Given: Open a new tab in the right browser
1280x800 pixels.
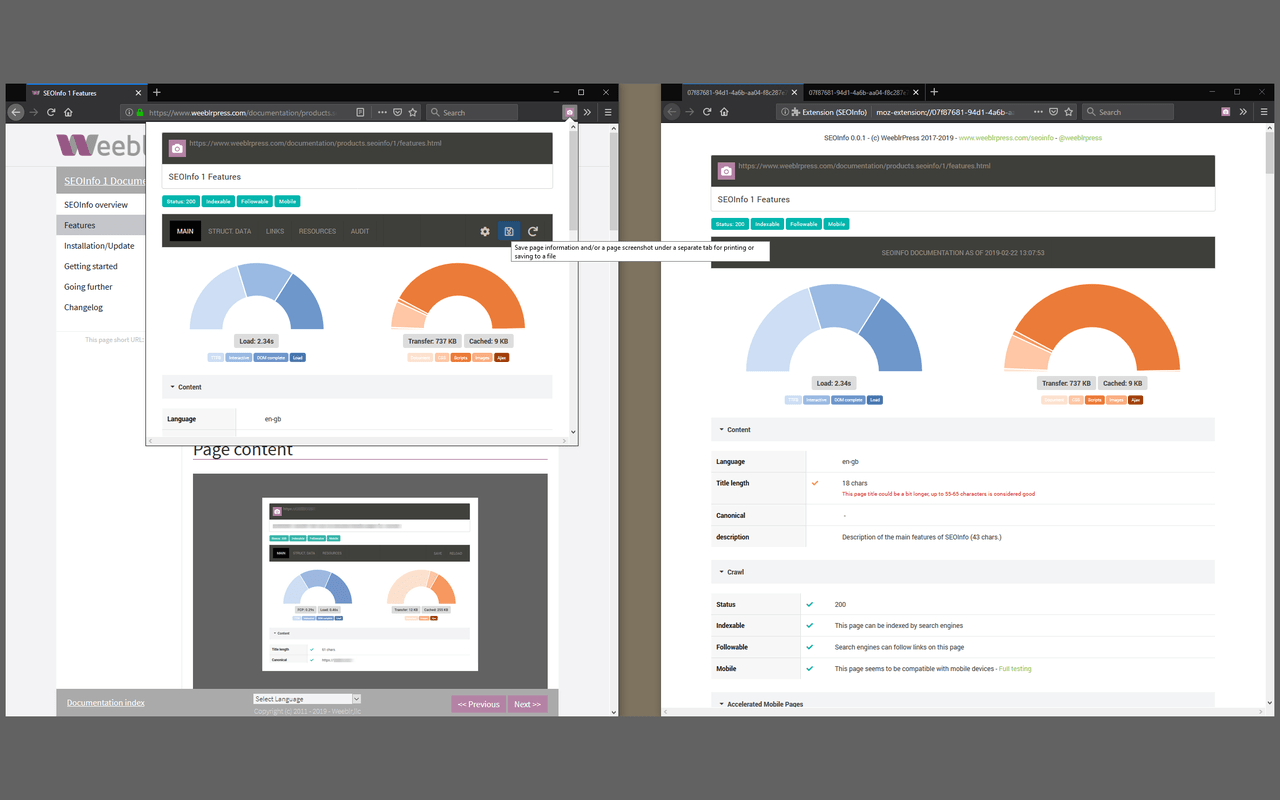Looking at the screenshot, I should pos(934,92).
